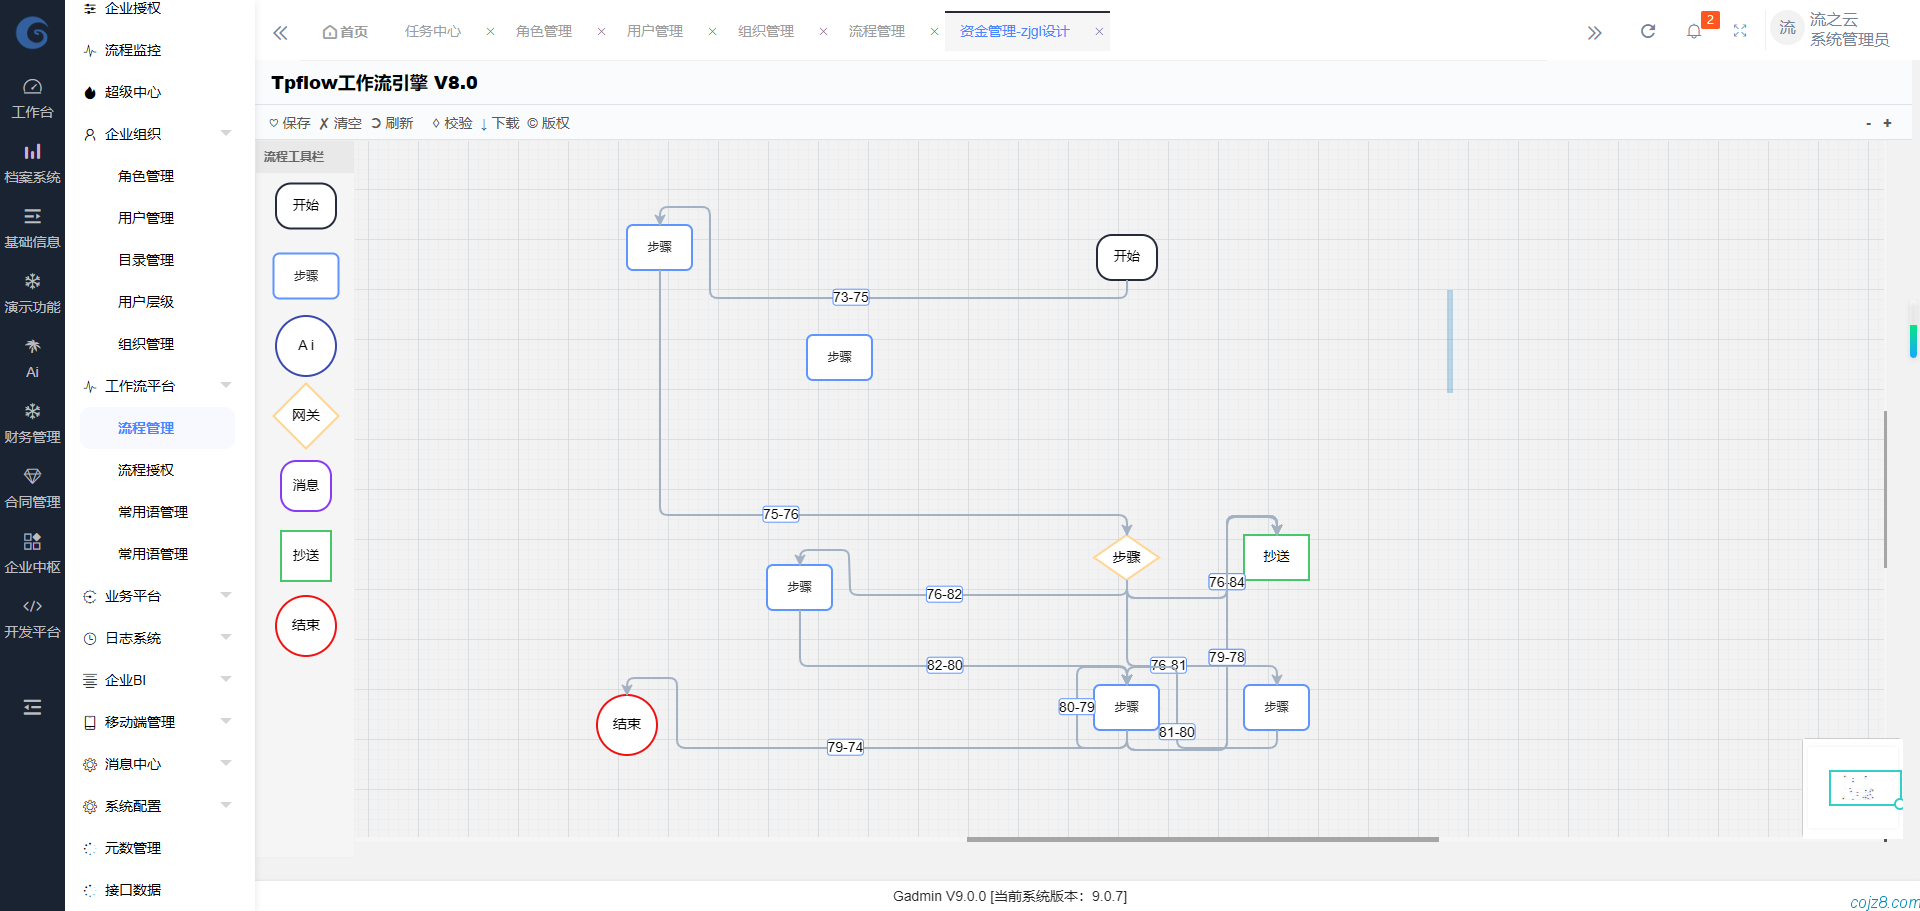Save the flow with the 保存 button

(288, 122)
